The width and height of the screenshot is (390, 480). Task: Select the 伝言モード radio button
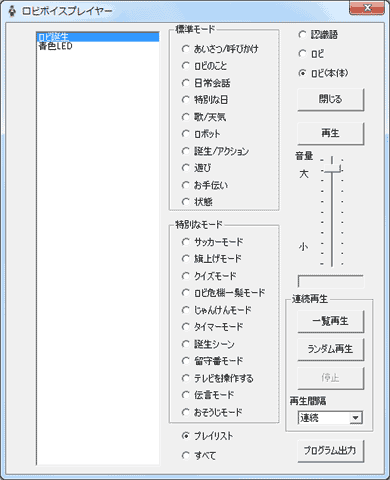click(x=185, y=395)
